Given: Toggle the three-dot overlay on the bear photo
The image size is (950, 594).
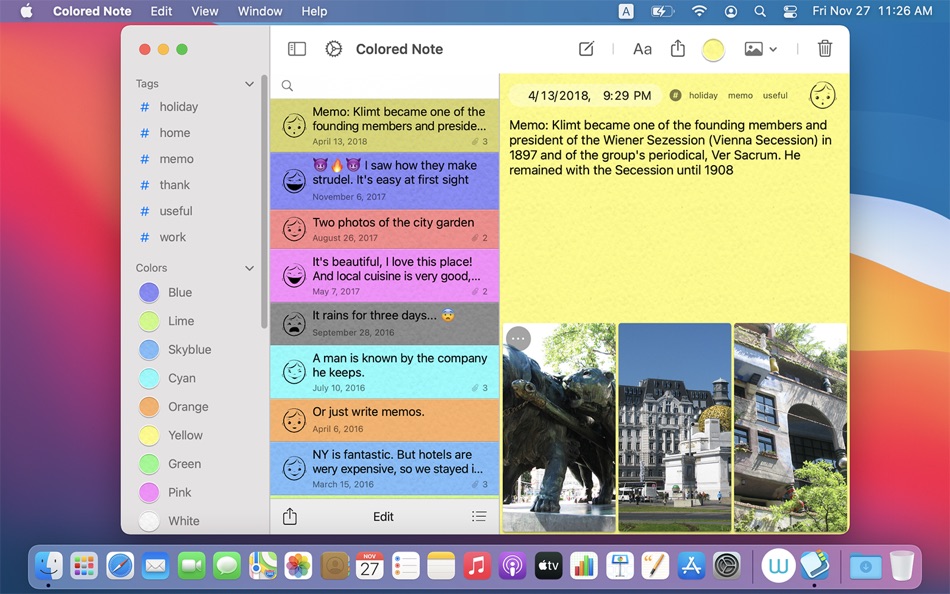Looking at the screenshot, I should (x=518, y=338).
